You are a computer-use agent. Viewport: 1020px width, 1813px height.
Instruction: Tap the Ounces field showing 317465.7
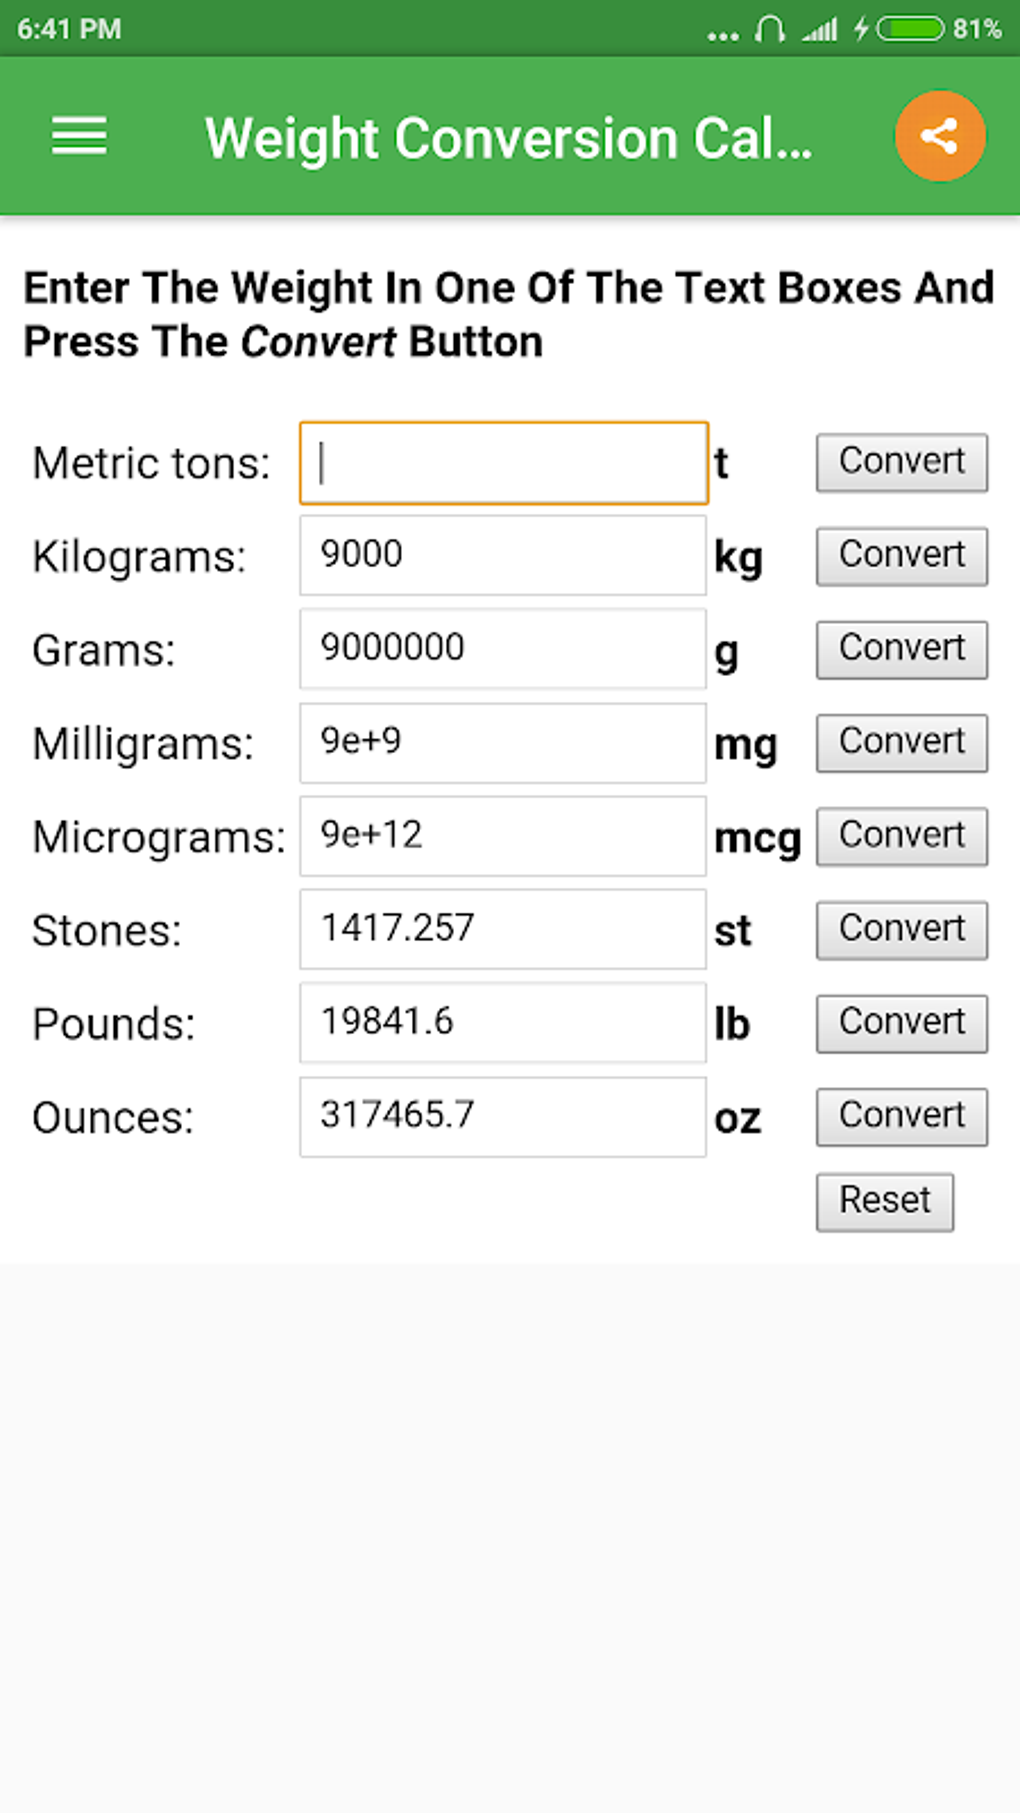503,1117
